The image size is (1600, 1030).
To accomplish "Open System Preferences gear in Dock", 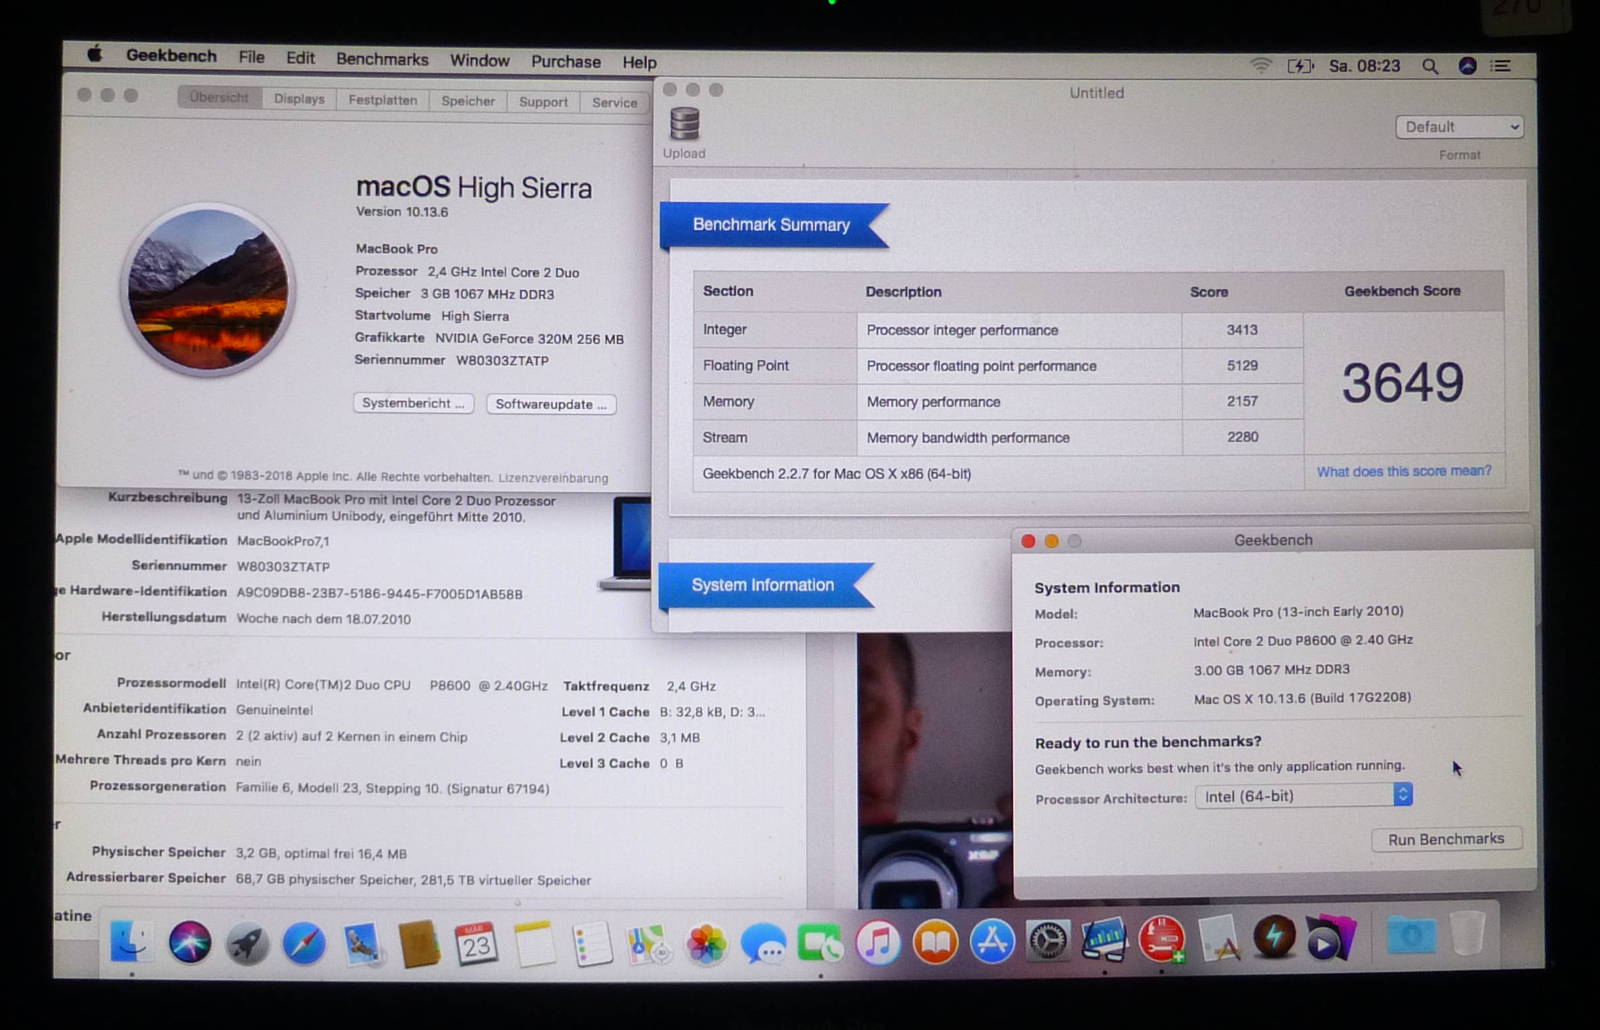I will point(1048,942).
